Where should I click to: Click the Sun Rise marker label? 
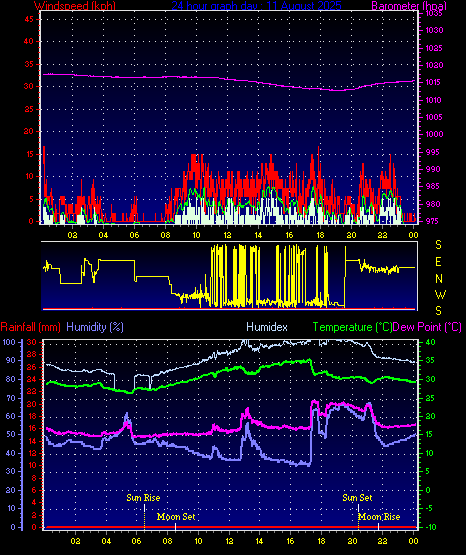tap(143, 498)
